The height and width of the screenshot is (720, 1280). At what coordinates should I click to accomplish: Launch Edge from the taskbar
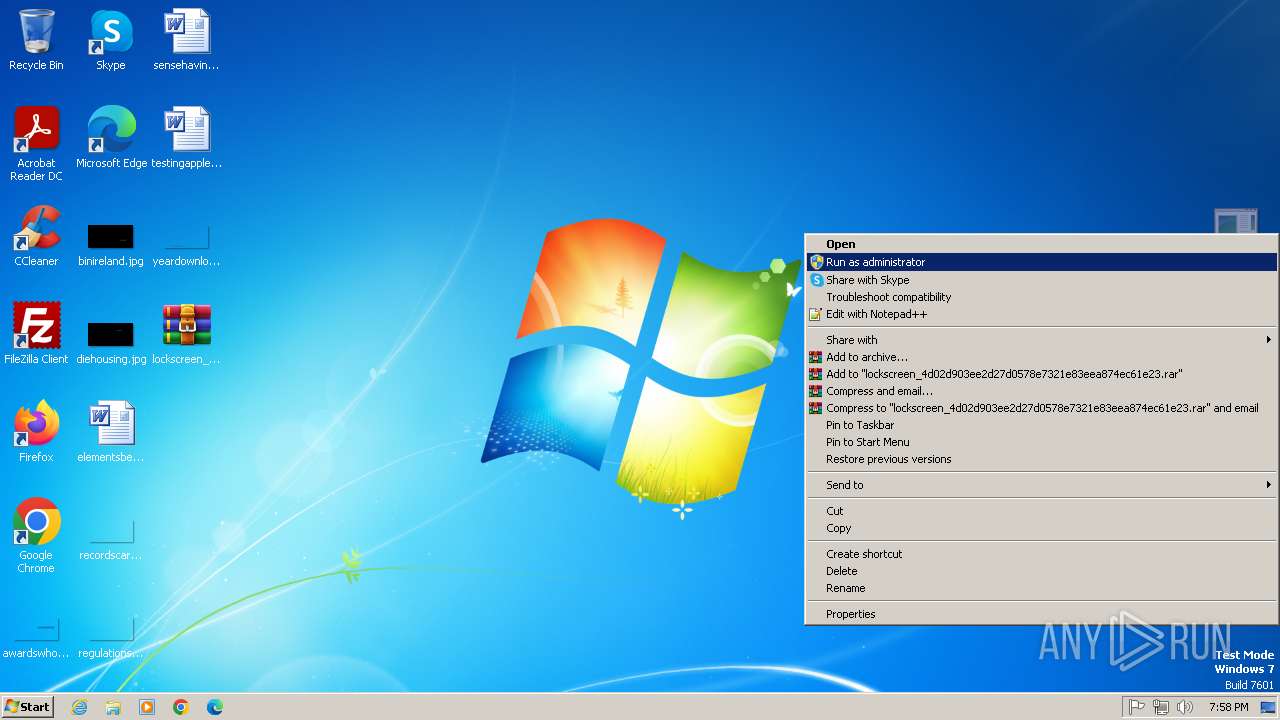[215, 707]
